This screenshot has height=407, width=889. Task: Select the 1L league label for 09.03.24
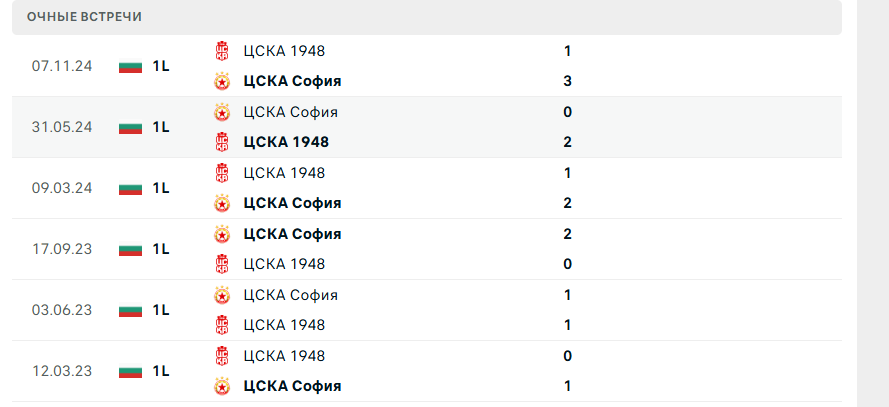point(161,188)
